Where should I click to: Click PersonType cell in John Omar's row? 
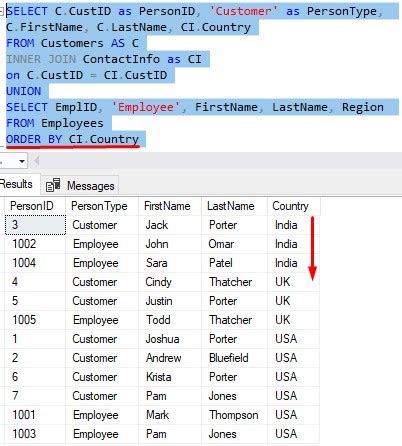click(x=102, y=244)
